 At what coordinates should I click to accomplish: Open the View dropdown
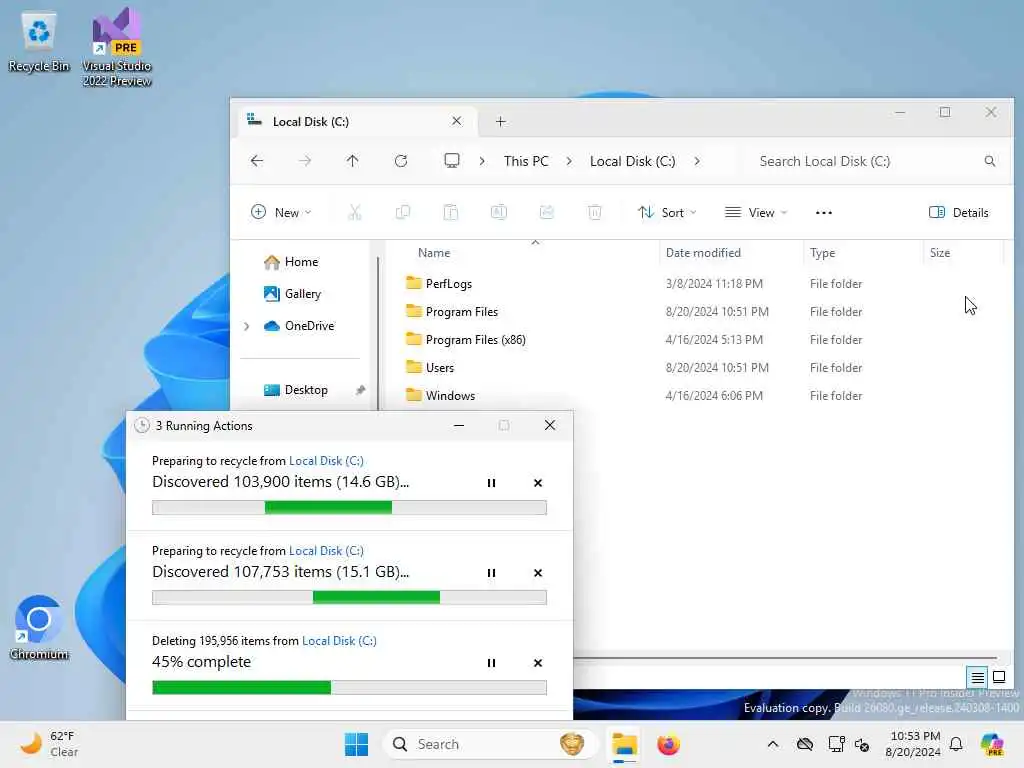(x=756, y=212)
